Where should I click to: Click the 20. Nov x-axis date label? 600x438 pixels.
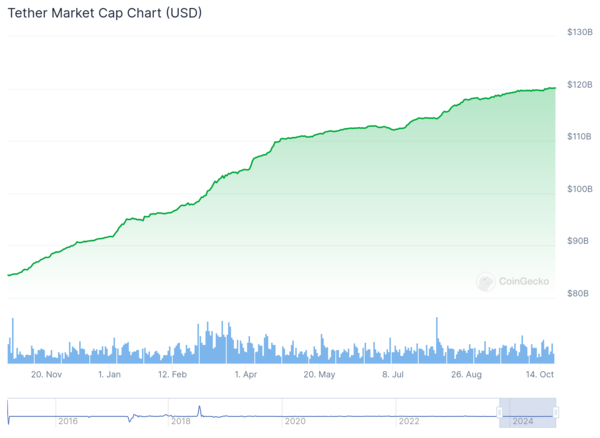click(46, 374)
